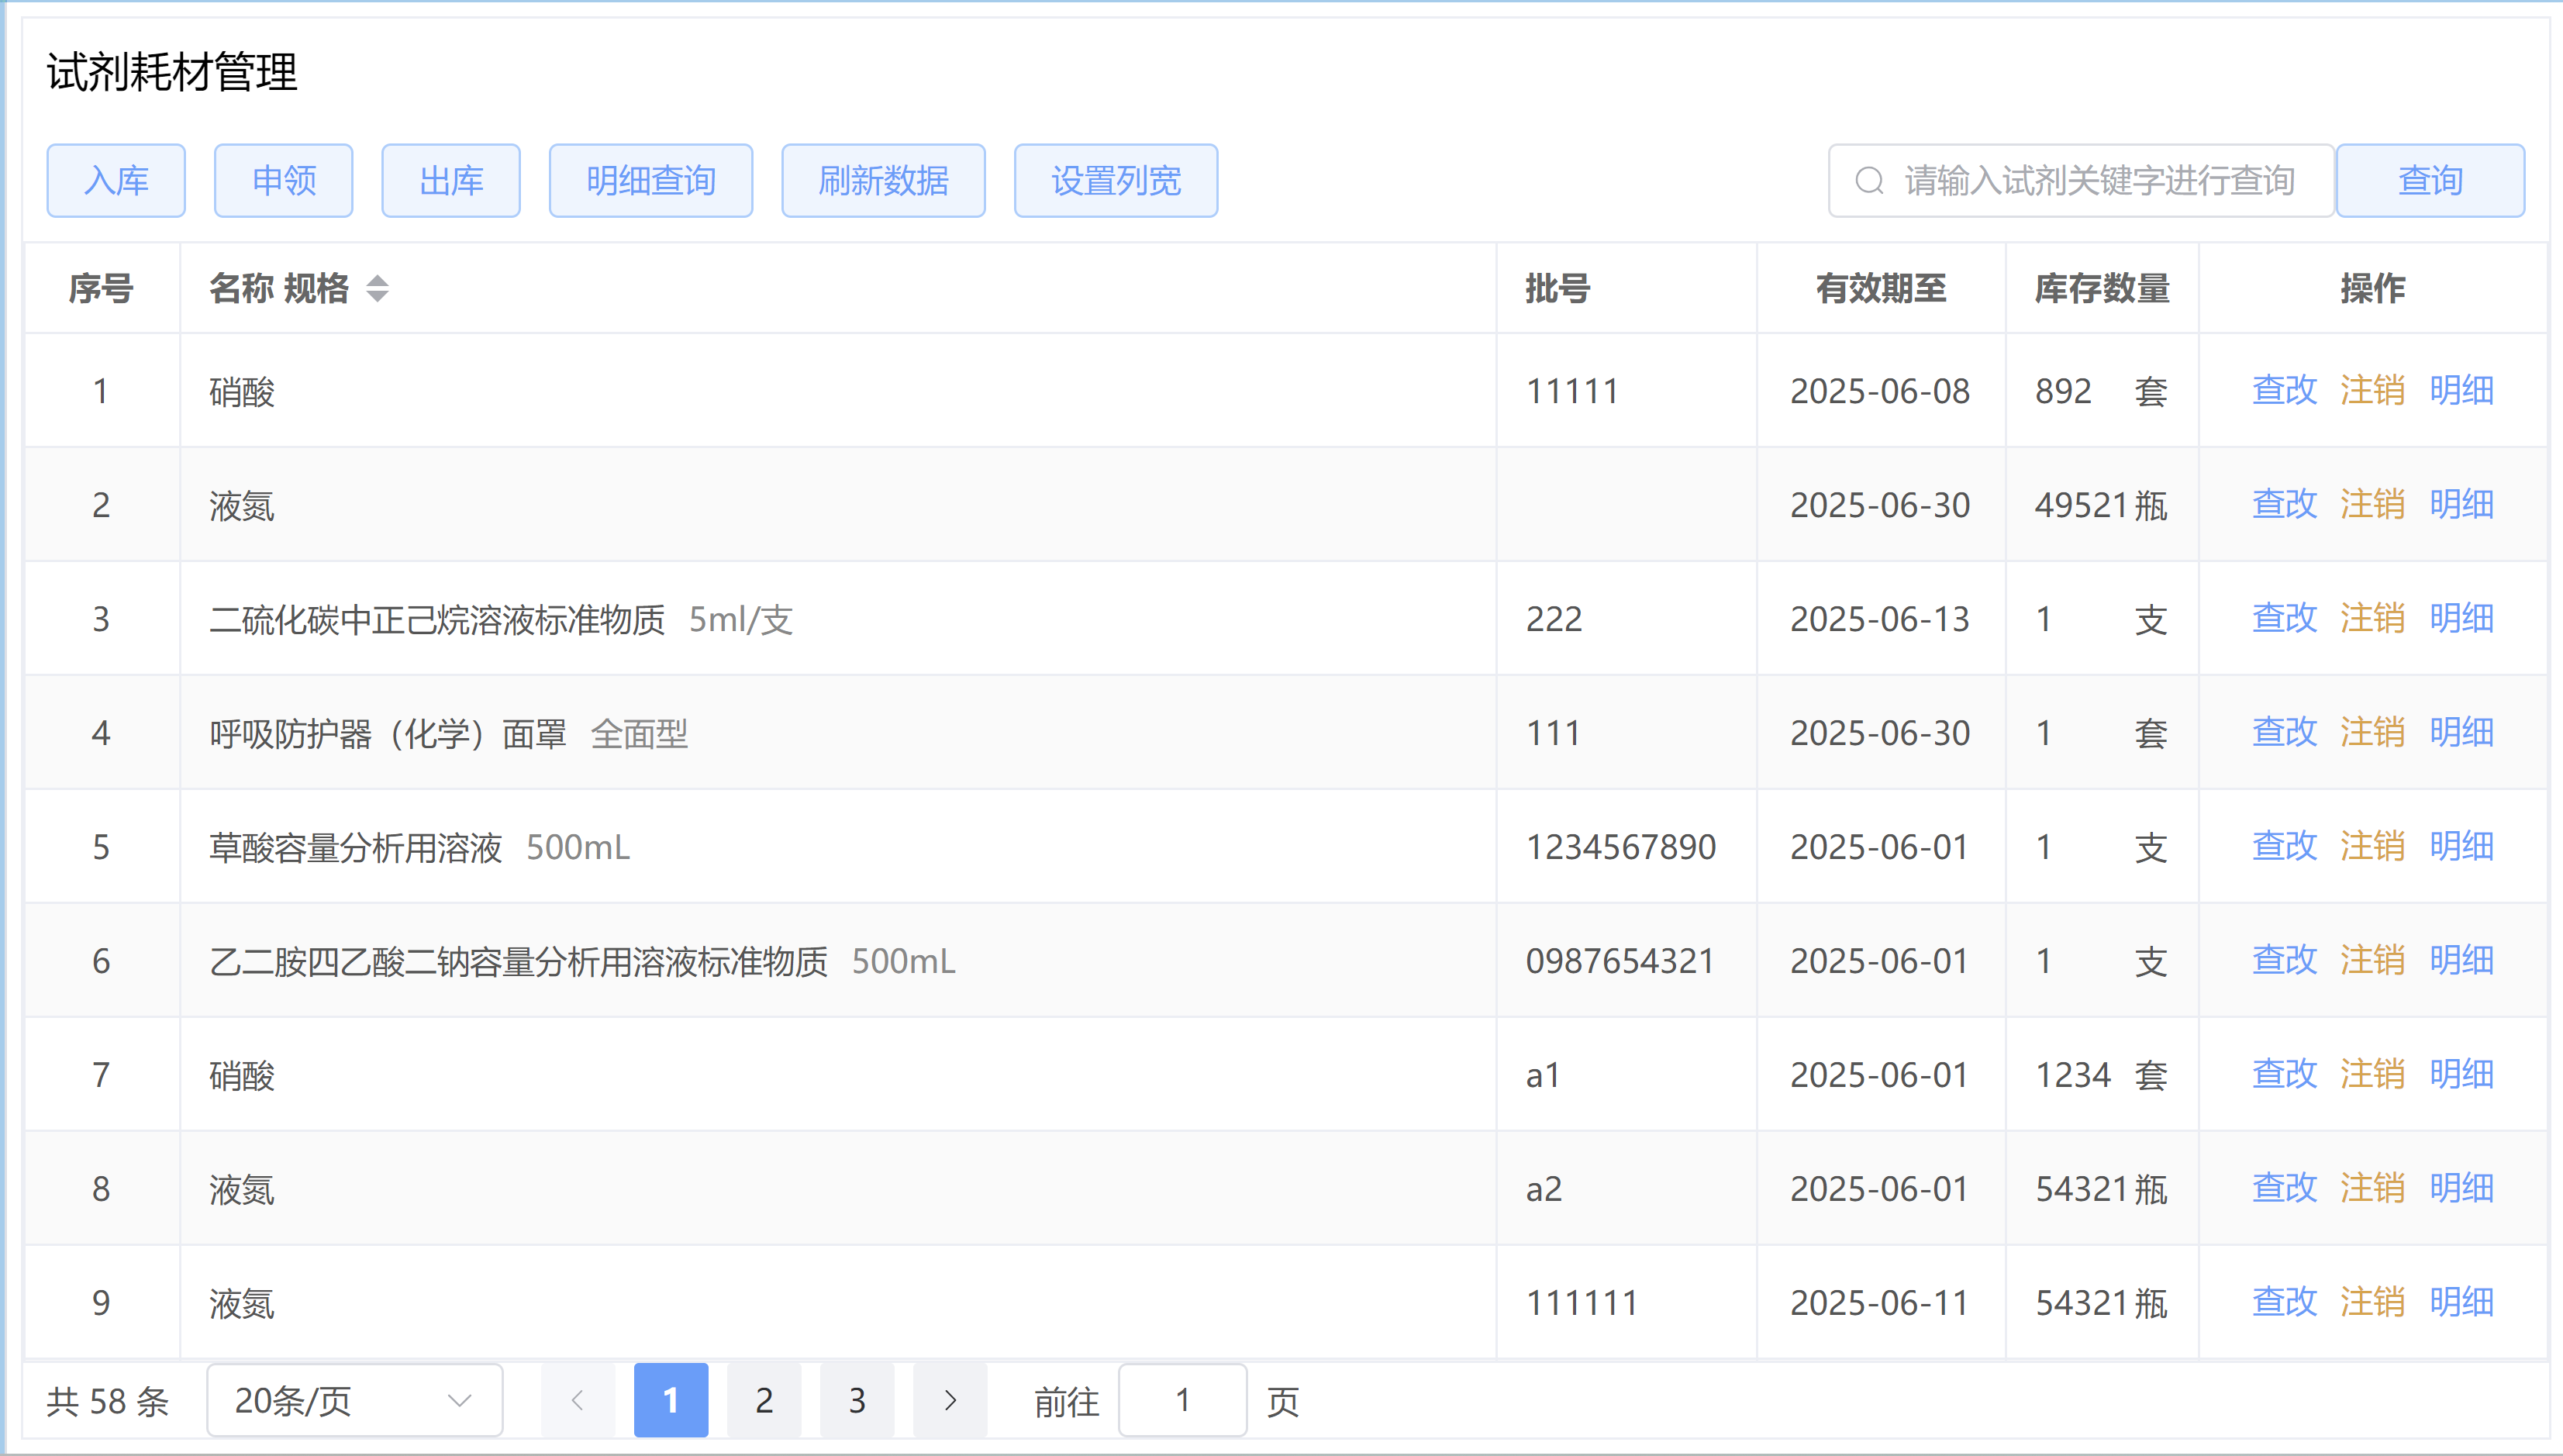Go to next page arrow
The image size is (2563, 1456).
click(x=950, y=1400)
